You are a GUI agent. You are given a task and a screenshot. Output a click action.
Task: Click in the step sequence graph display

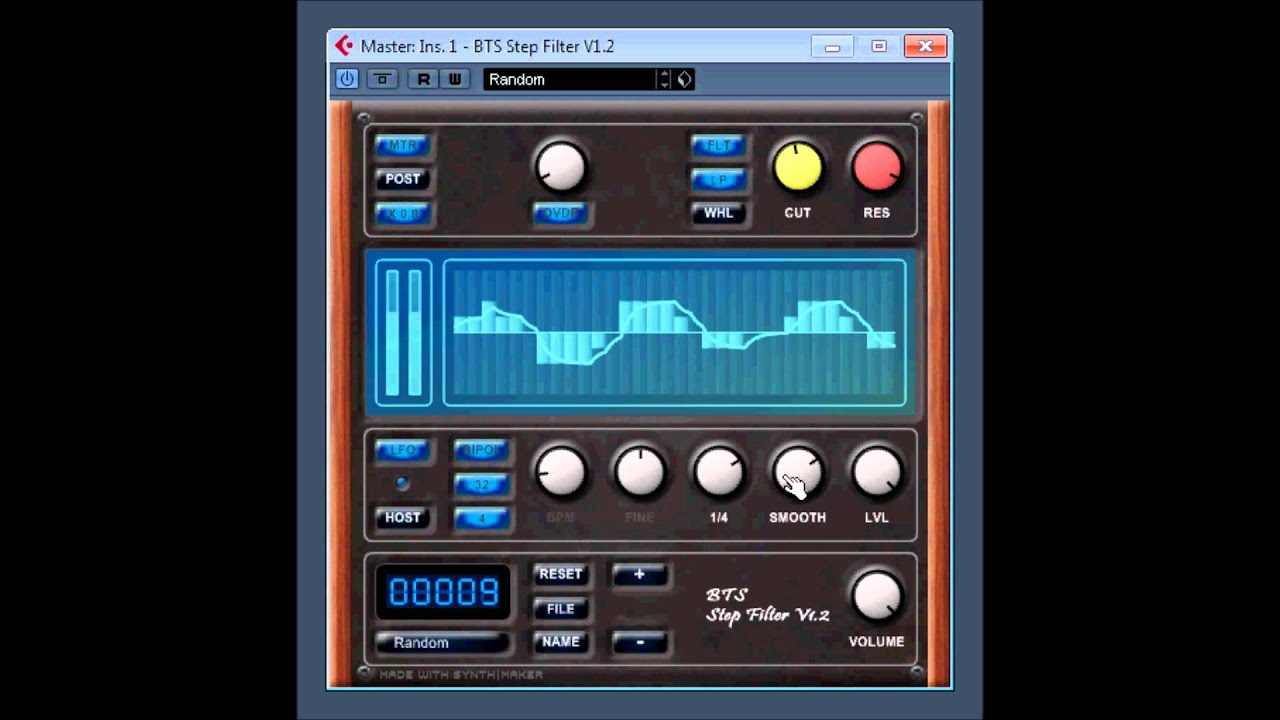point(675,333)
